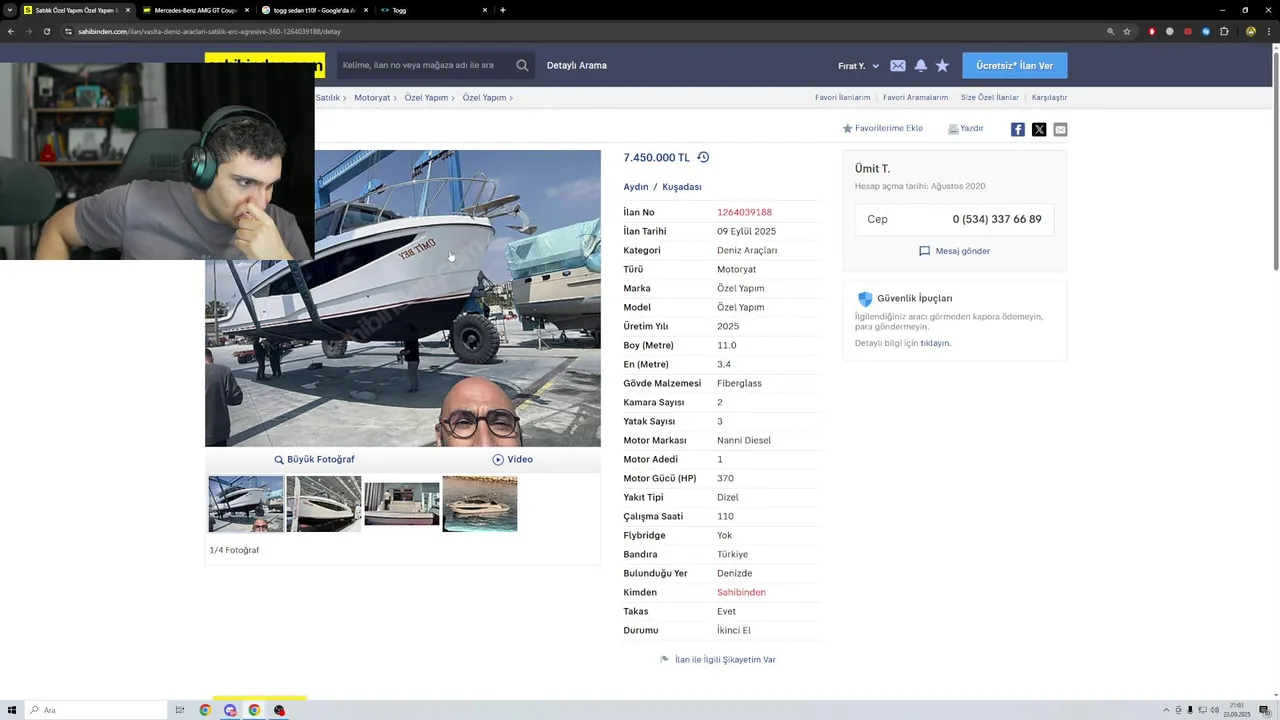Click the flag icon for listing complaint
The image size is (1280, 720).
pos(664,660)
